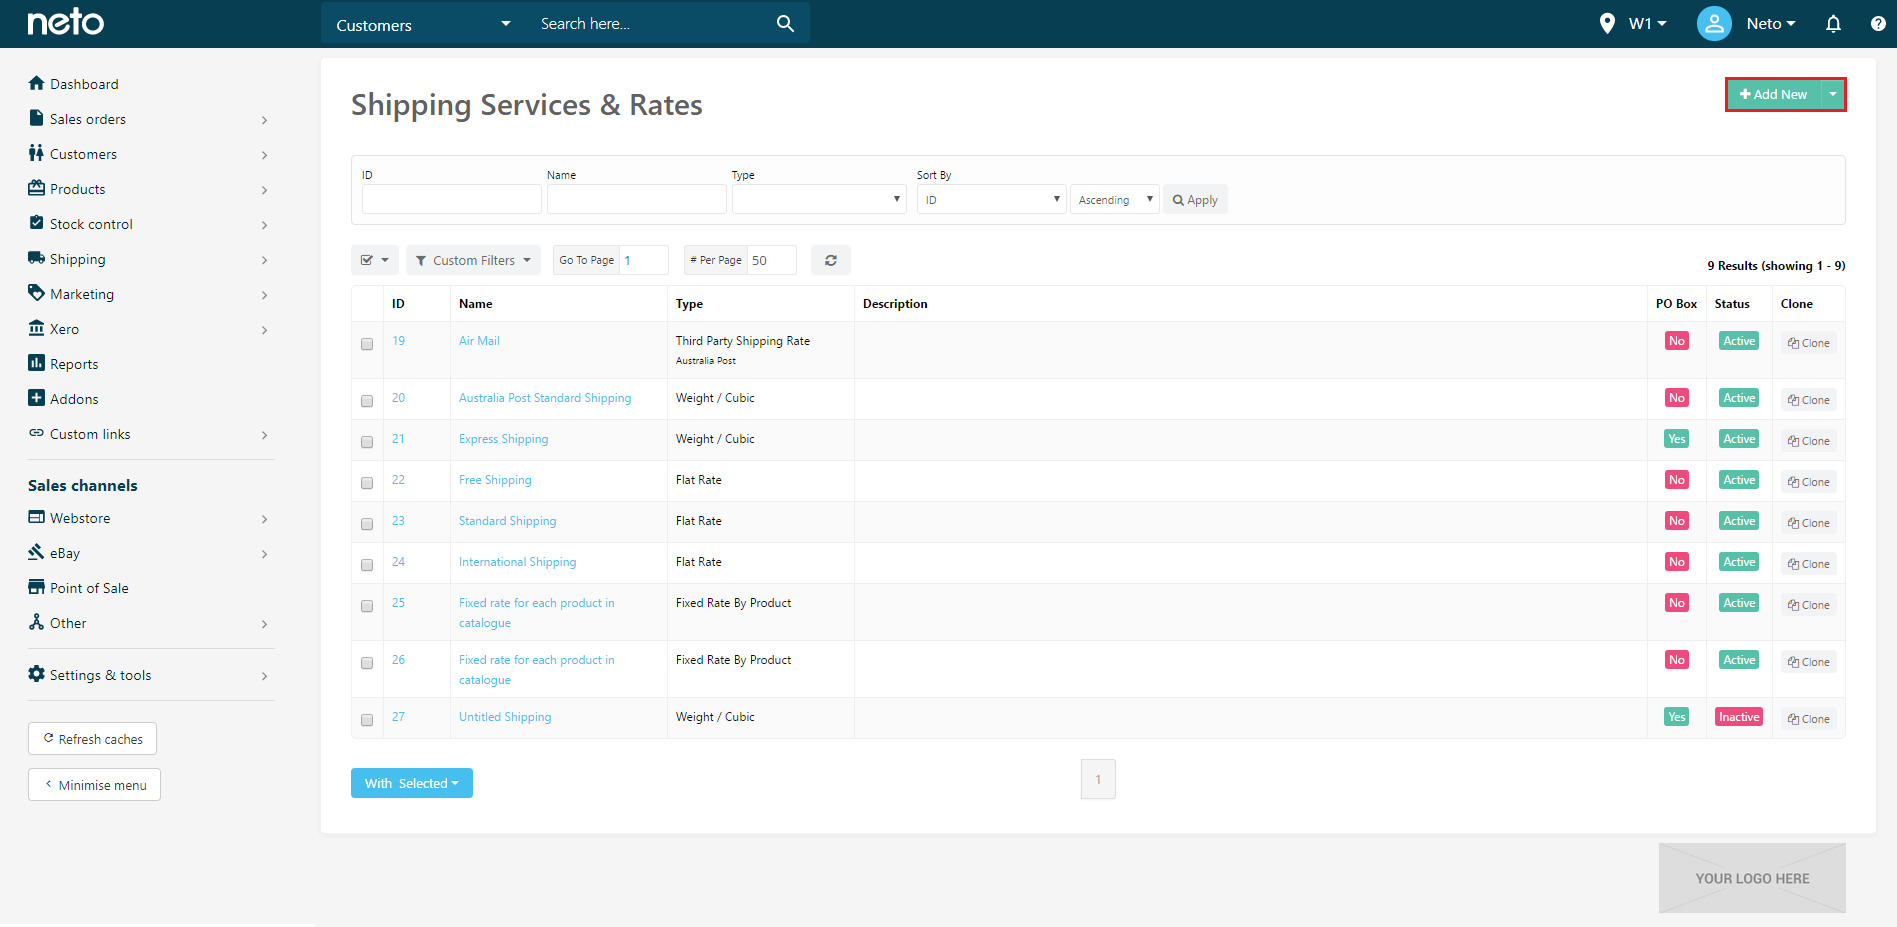The height and width of the screenshot is (927, 1897).
Task: Click the Webstore window icon
Action: click(37, 517)
